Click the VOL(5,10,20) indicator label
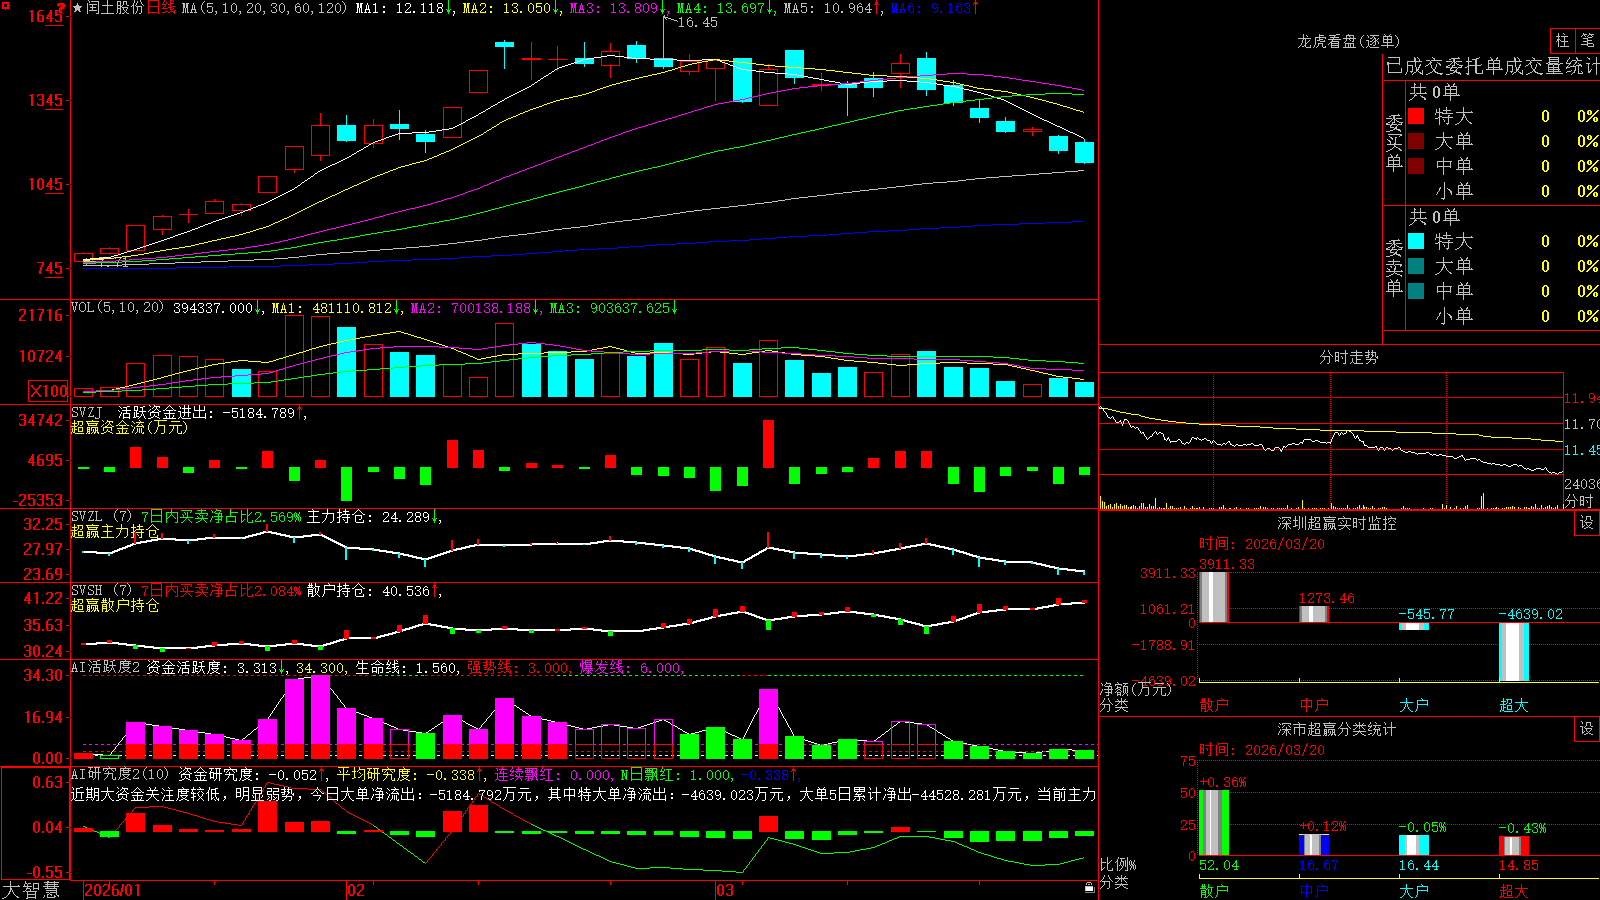The image size is (1600, 900). point(117,308)
